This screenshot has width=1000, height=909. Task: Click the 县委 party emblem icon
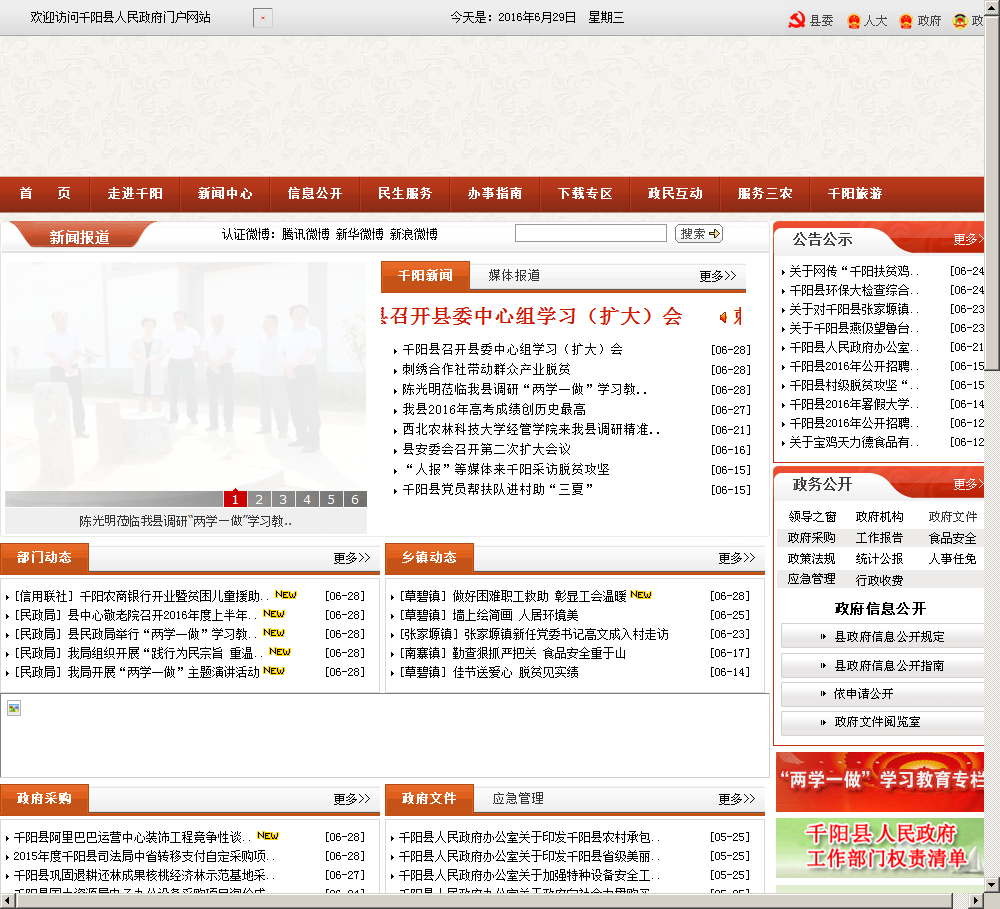tap(797, 20)
